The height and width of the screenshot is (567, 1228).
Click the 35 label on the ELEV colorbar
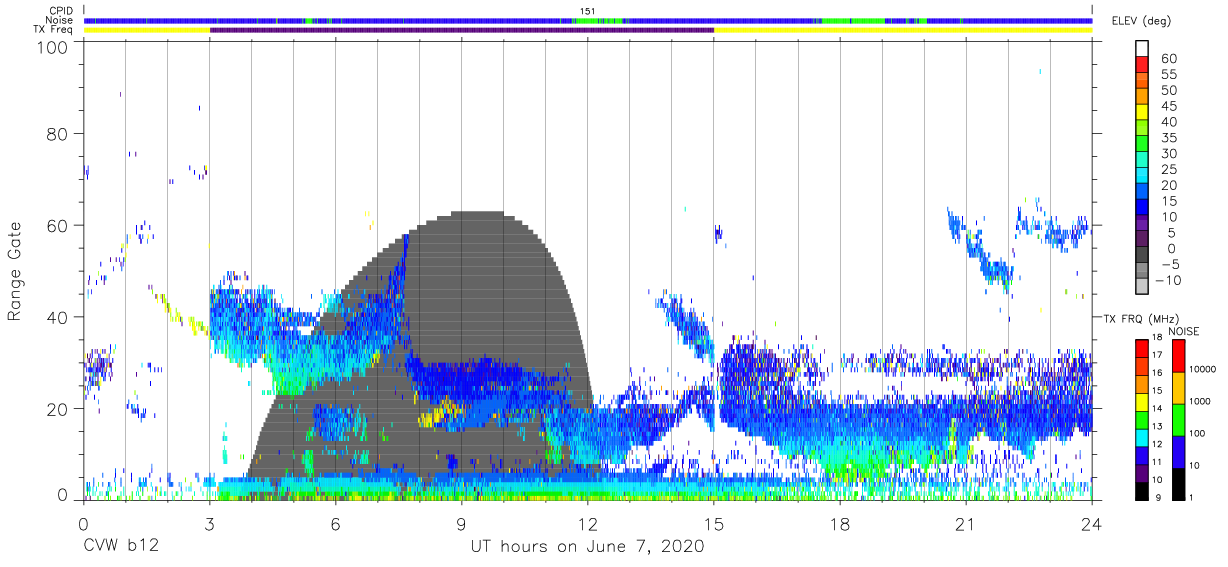click(x=1170, y=138)
